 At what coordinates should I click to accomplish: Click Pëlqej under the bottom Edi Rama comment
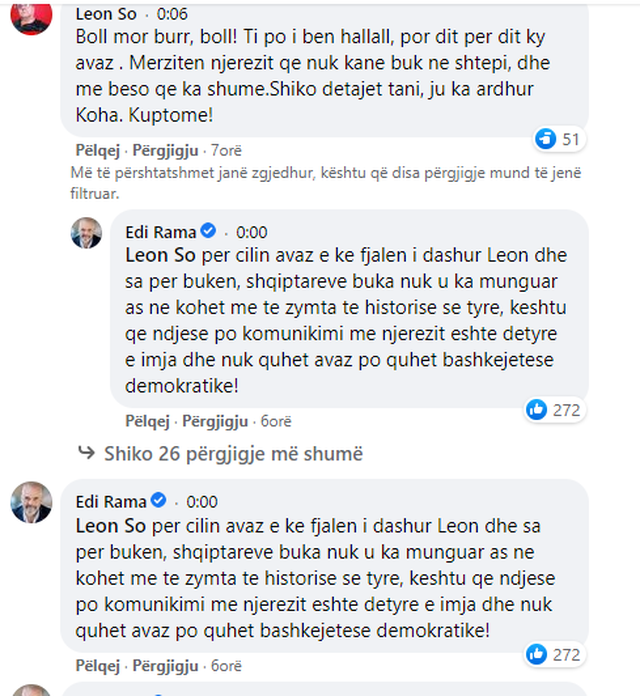tap(98, 665)
